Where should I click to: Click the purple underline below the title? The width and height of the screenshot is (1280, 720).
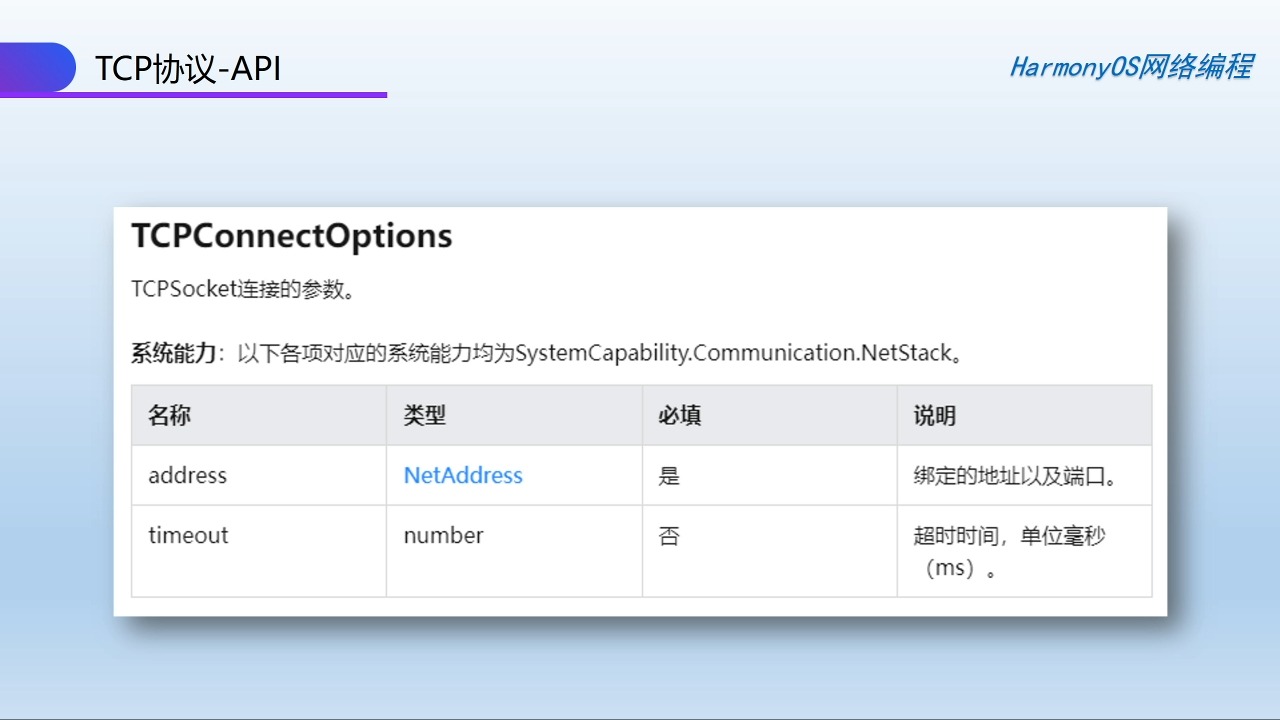pos(200,95)
